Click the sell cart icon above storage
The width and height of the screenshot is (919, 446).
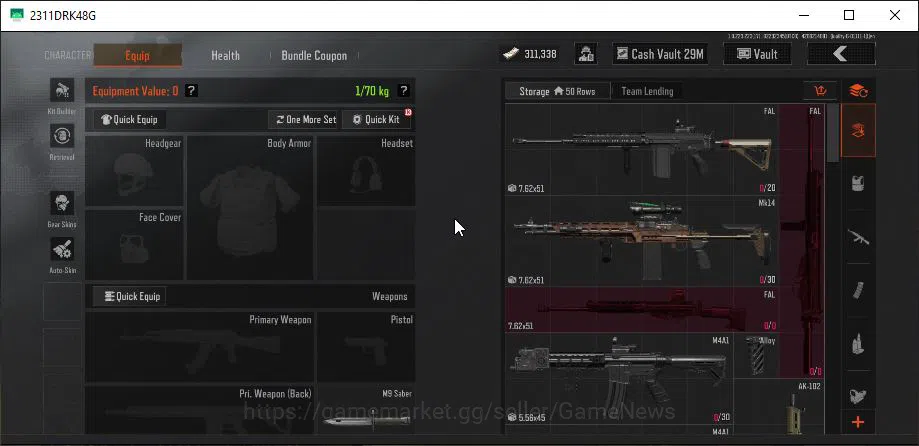[819, 91]
